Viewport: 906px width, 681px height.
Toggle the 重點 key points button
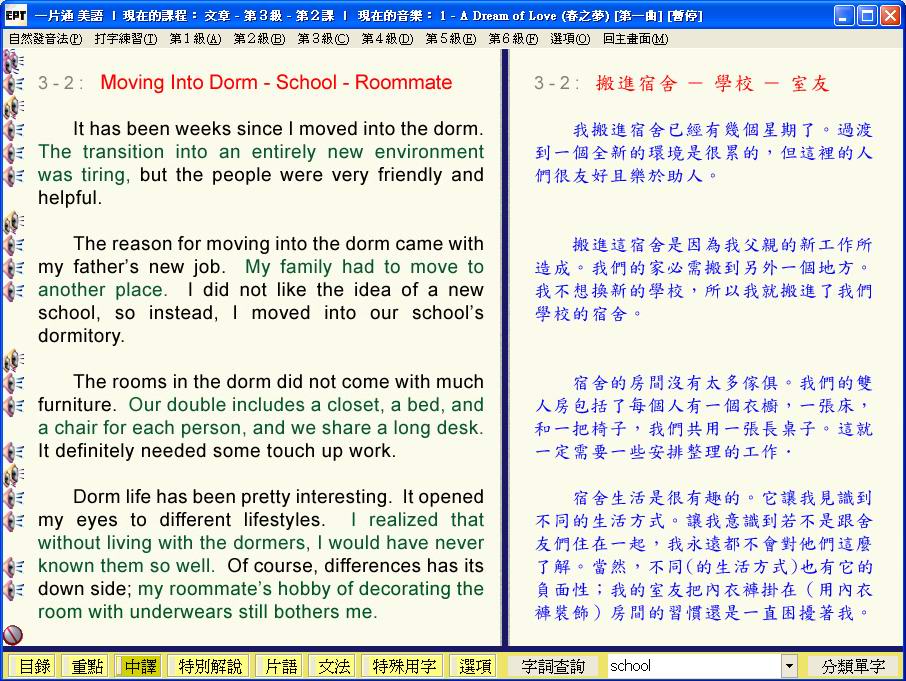pyautogui.click(x=85, y=666)
